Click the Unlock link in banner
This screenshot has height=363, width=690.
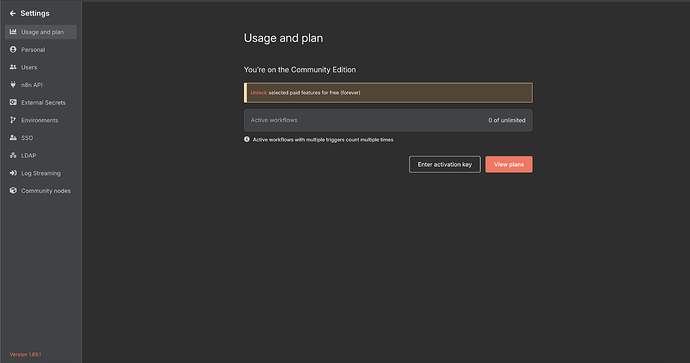[259, 93]
